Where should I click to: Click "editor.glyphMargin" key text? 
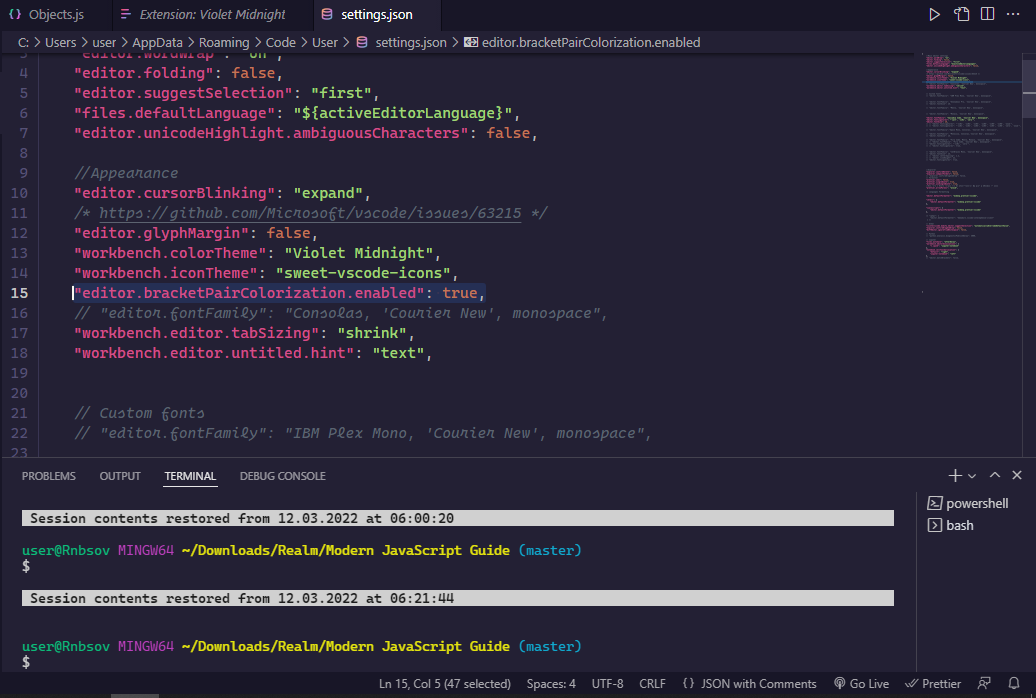tap(161, 233)
